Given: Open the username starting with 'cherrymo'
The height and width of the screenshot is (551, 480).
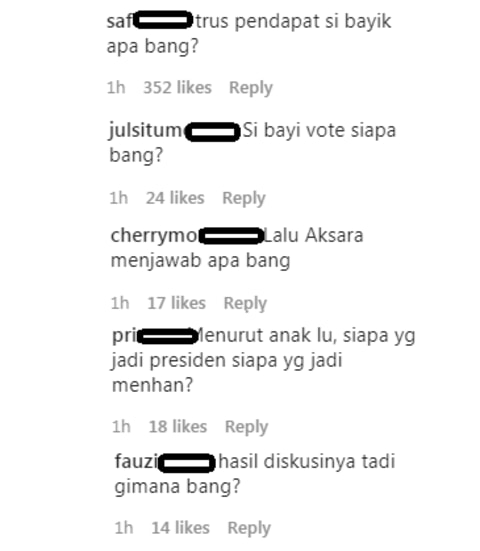Looking at the screenshot, I should [x=187, y=235].
